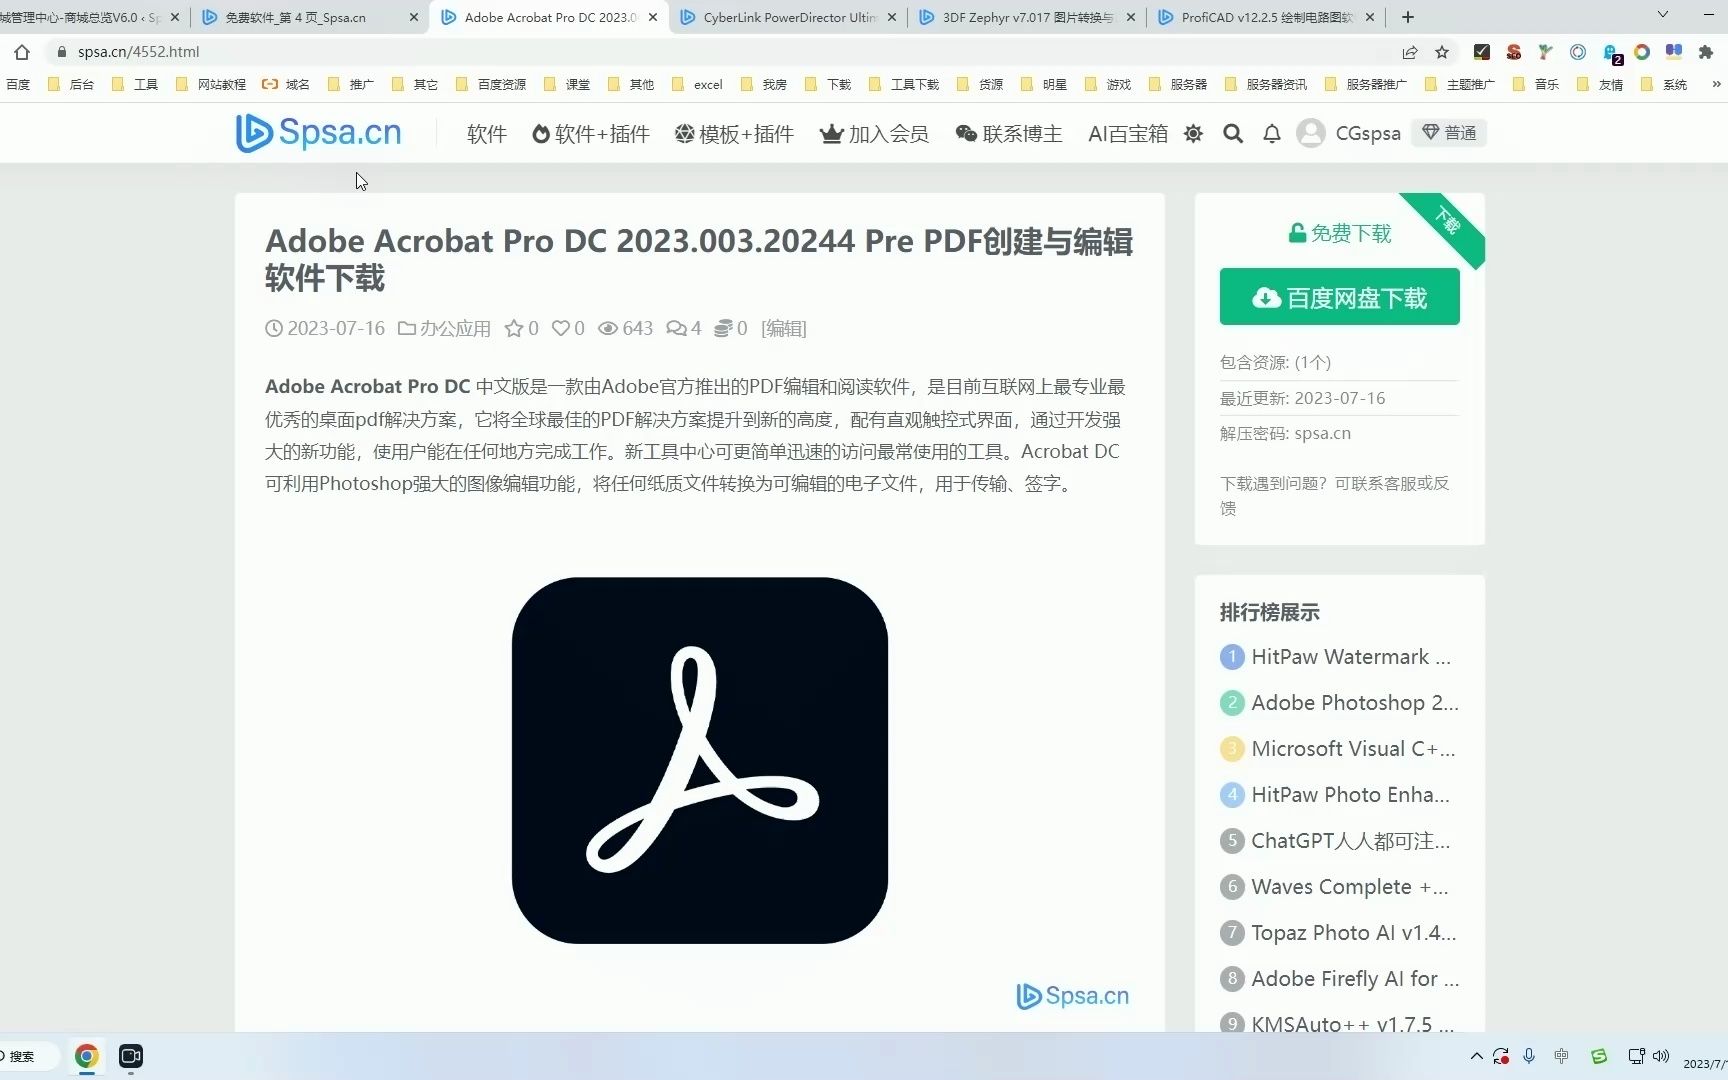The height and width of the screenshot is (1080, 1728).
Task: Click the share page icon
Action: click(x=1410, y=52)
